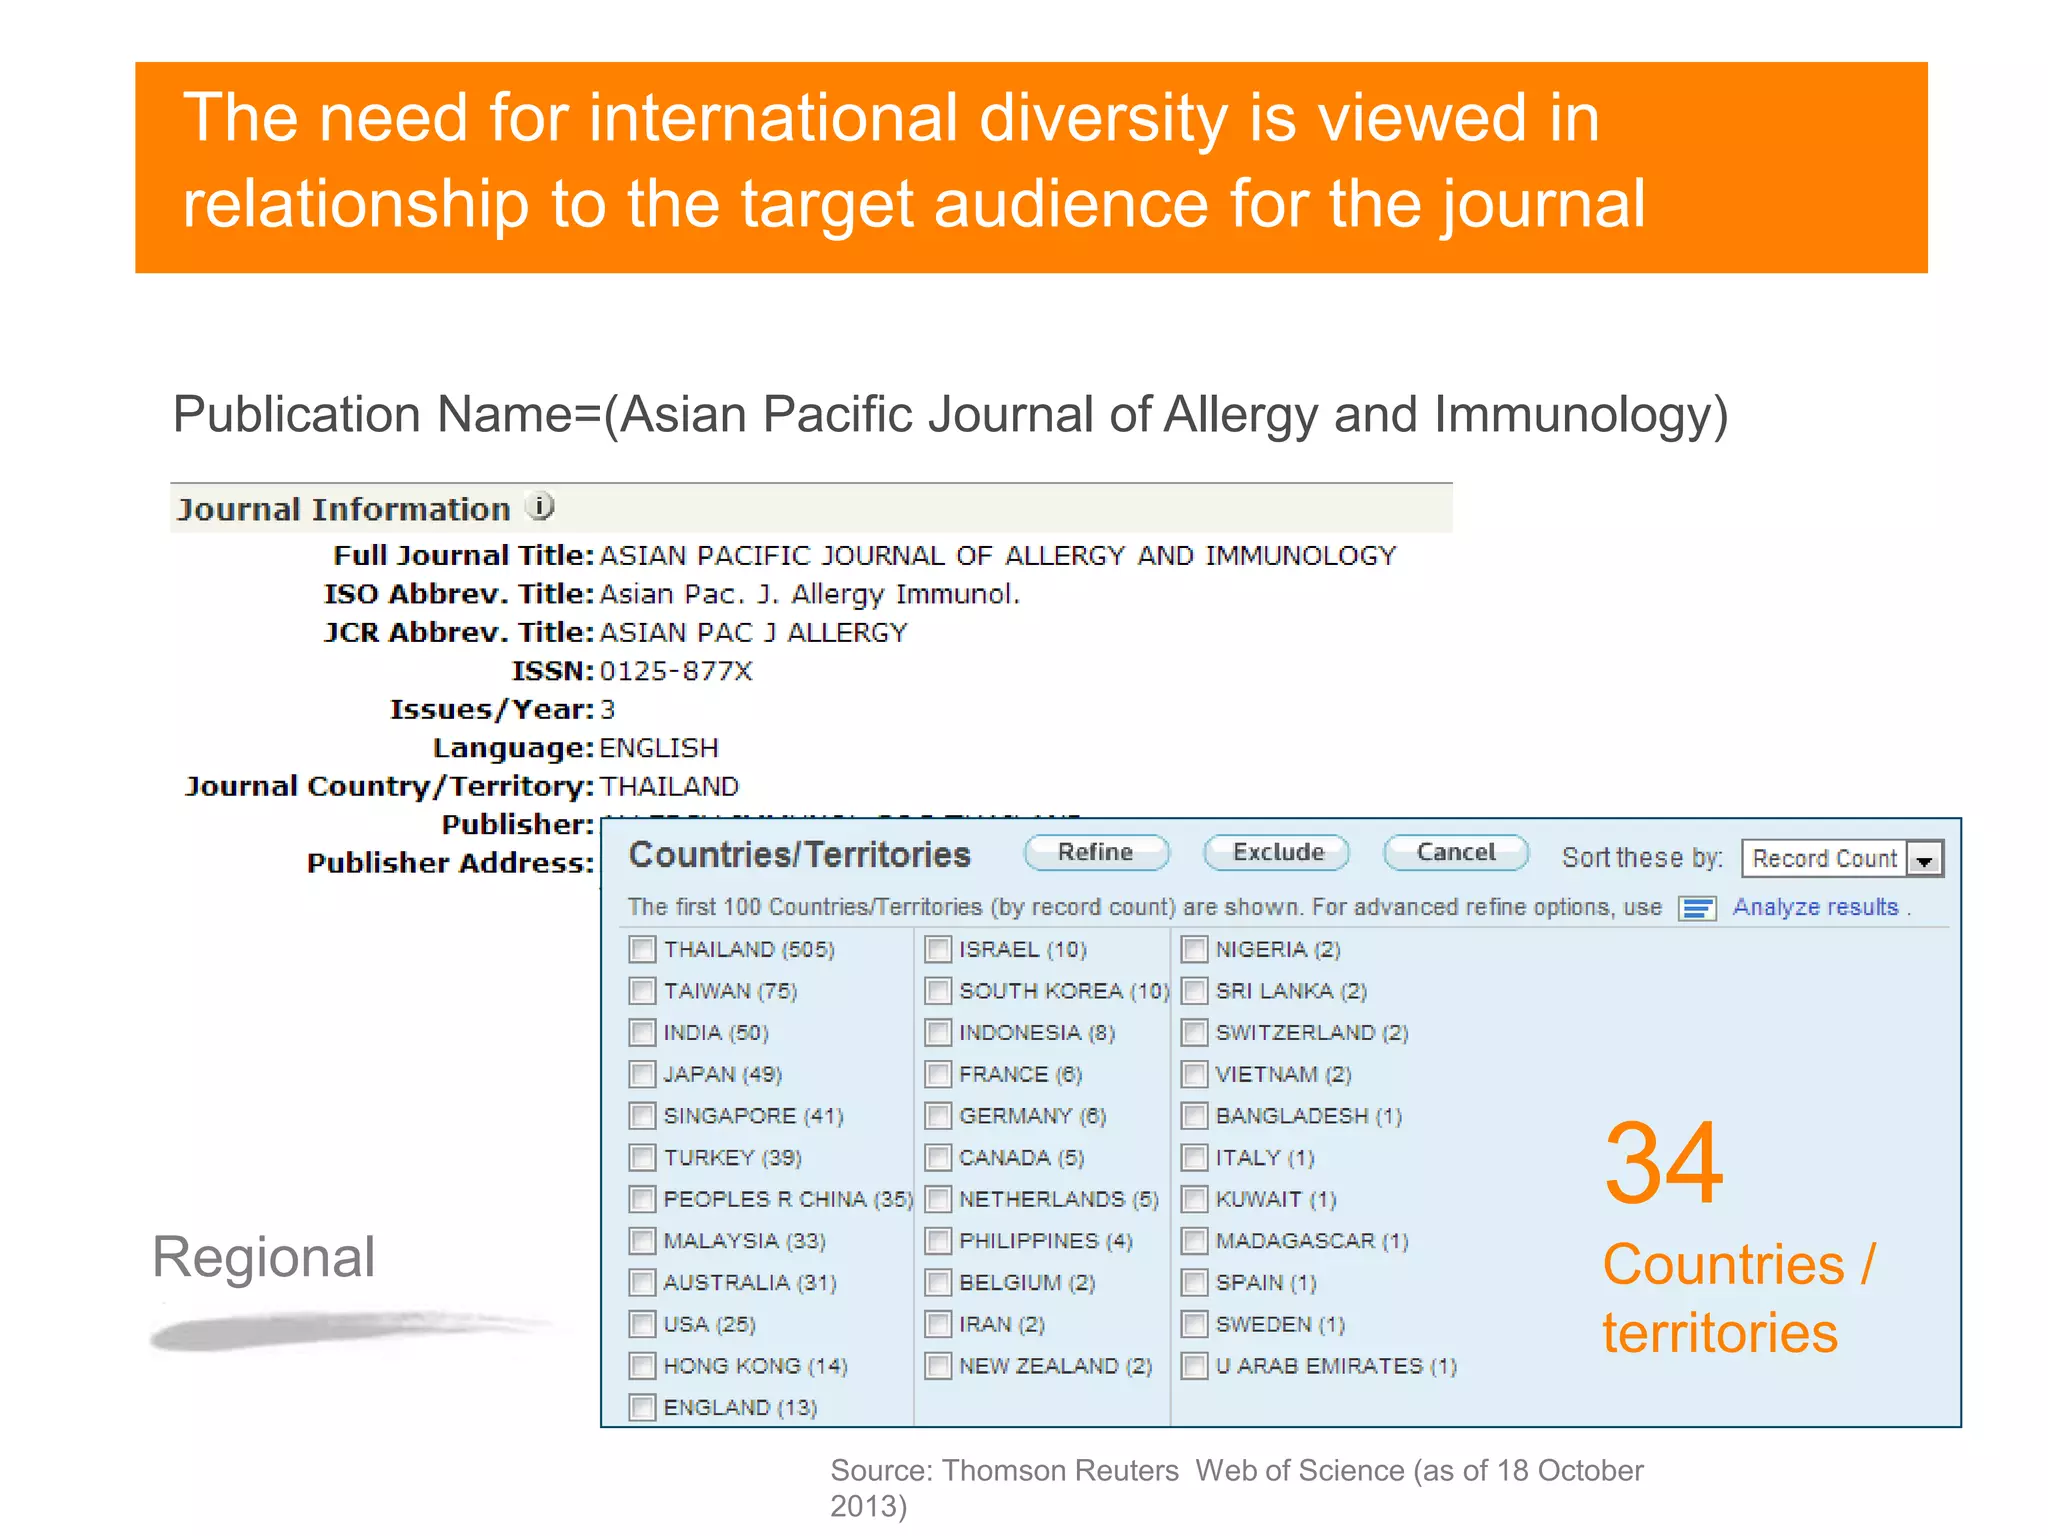Image resolution: width=2048 pixels, height=1536 pixels.
Task: Click the Issues/Year value 3
Action: pyautogui.click(x=608, y=710)
